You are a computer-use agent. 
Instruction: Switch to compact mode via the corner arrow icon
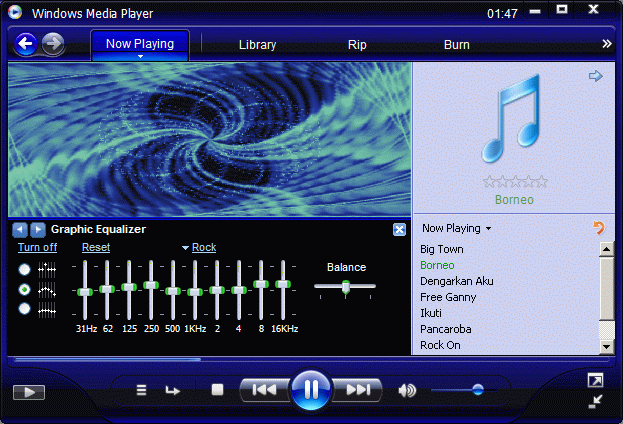pyautogui.click(x=595, y=401)
